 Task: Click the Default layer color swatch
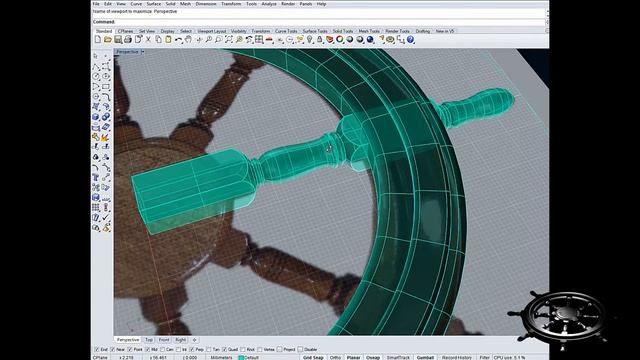[241, 358]
